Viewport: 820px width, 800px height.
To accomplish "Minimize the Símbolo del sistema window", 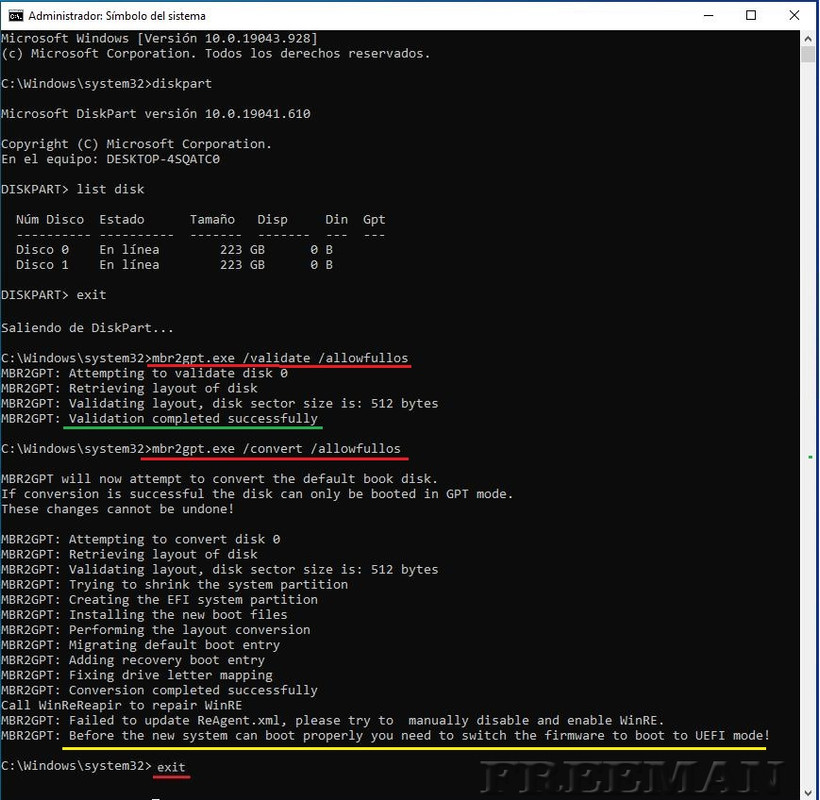I will 709,16.
